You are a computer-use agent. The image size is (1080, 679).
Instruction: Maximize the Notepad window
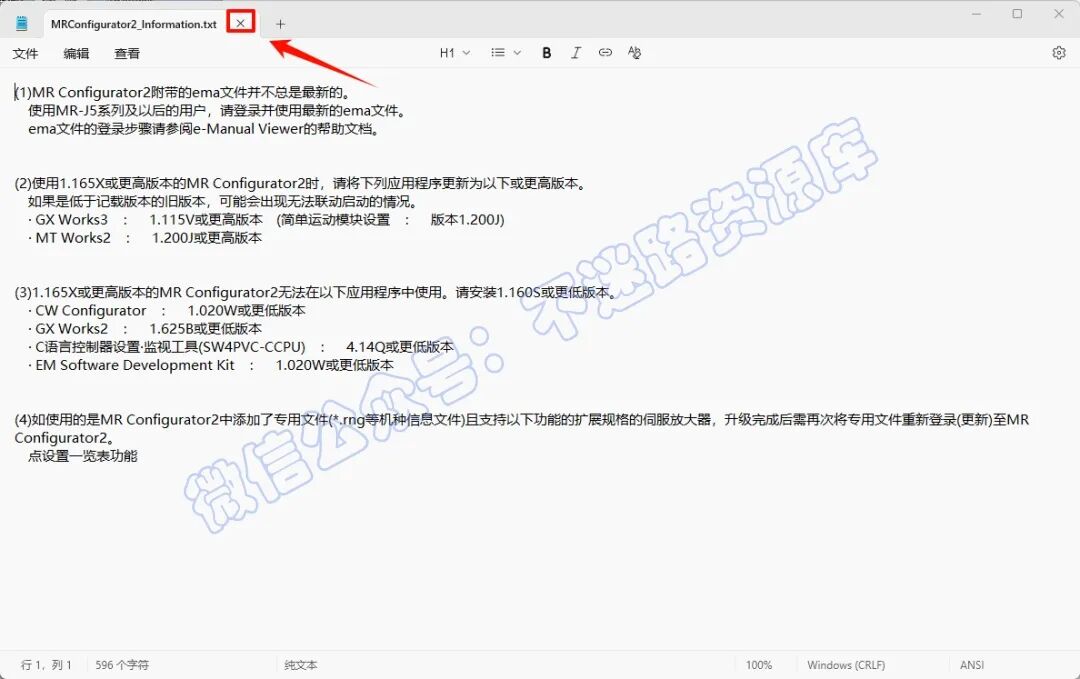[x=1017, y=14]
